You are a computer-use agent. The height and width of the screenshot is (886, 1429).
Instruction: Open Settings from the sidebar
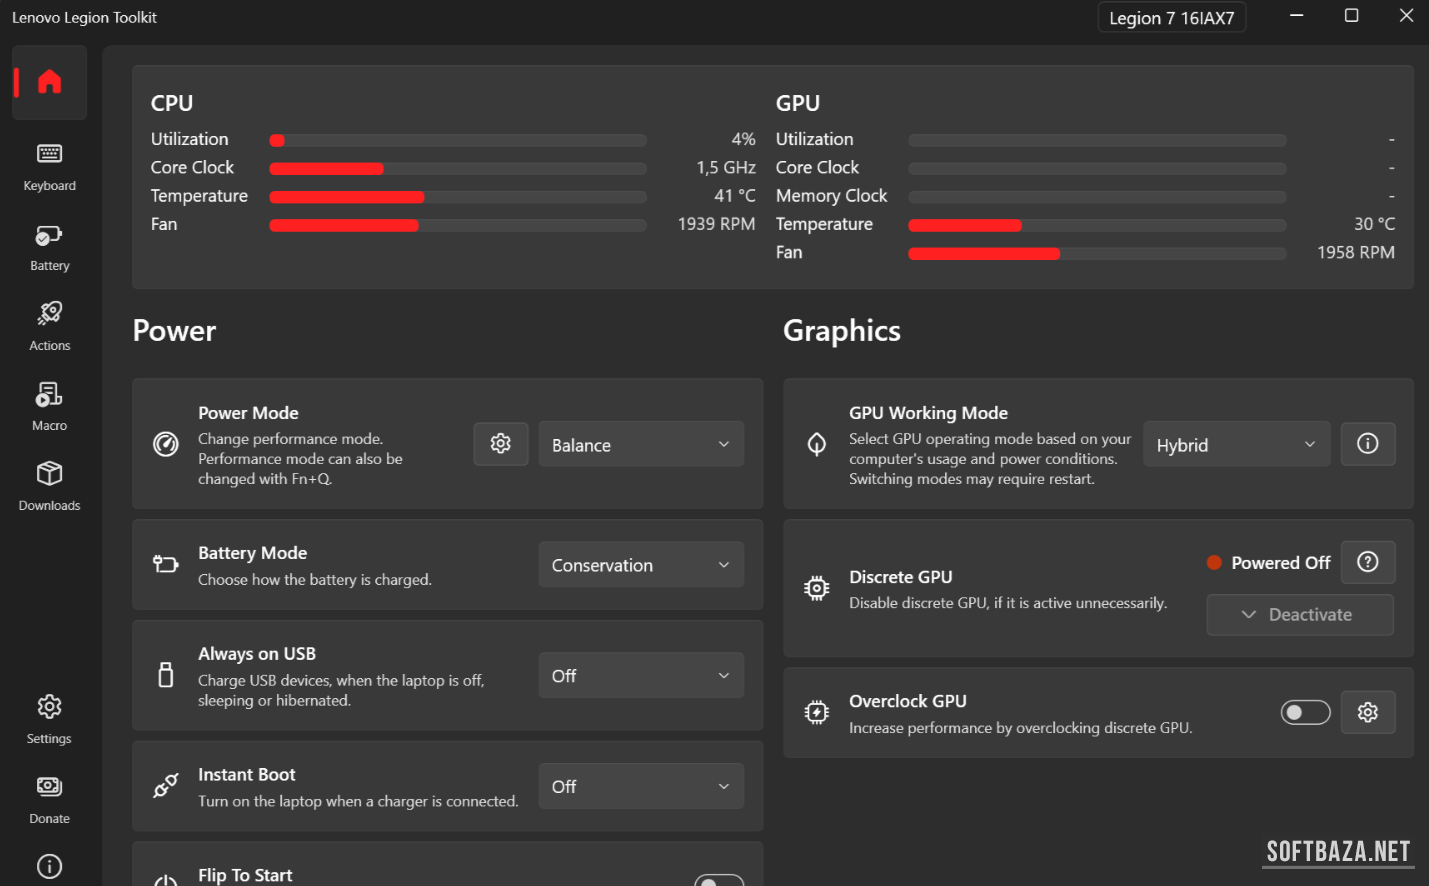point(49,719)
